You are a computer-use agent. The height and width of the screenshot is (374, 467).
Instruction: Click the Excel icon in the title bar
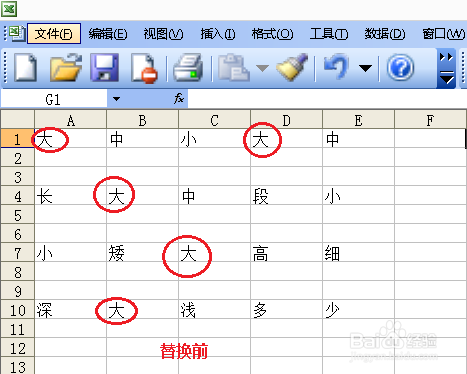[x=9, y=9]
